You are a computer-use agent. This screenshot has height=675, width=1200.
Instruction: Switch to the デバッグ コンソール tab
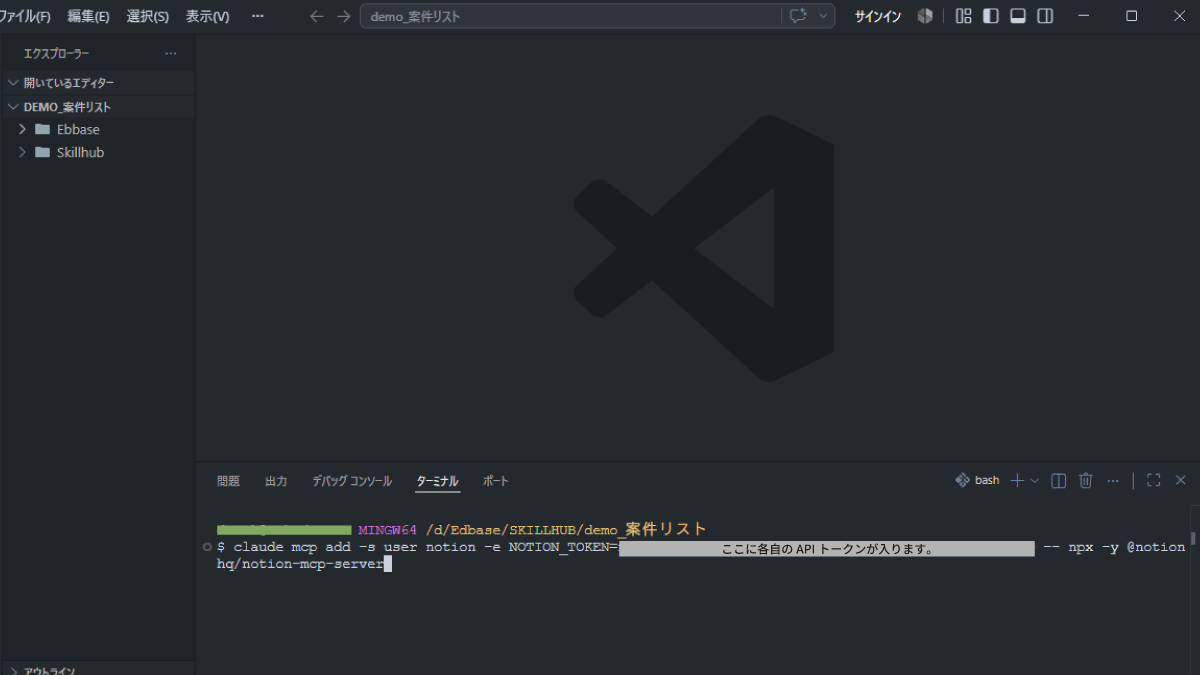(x=352, y=481)
